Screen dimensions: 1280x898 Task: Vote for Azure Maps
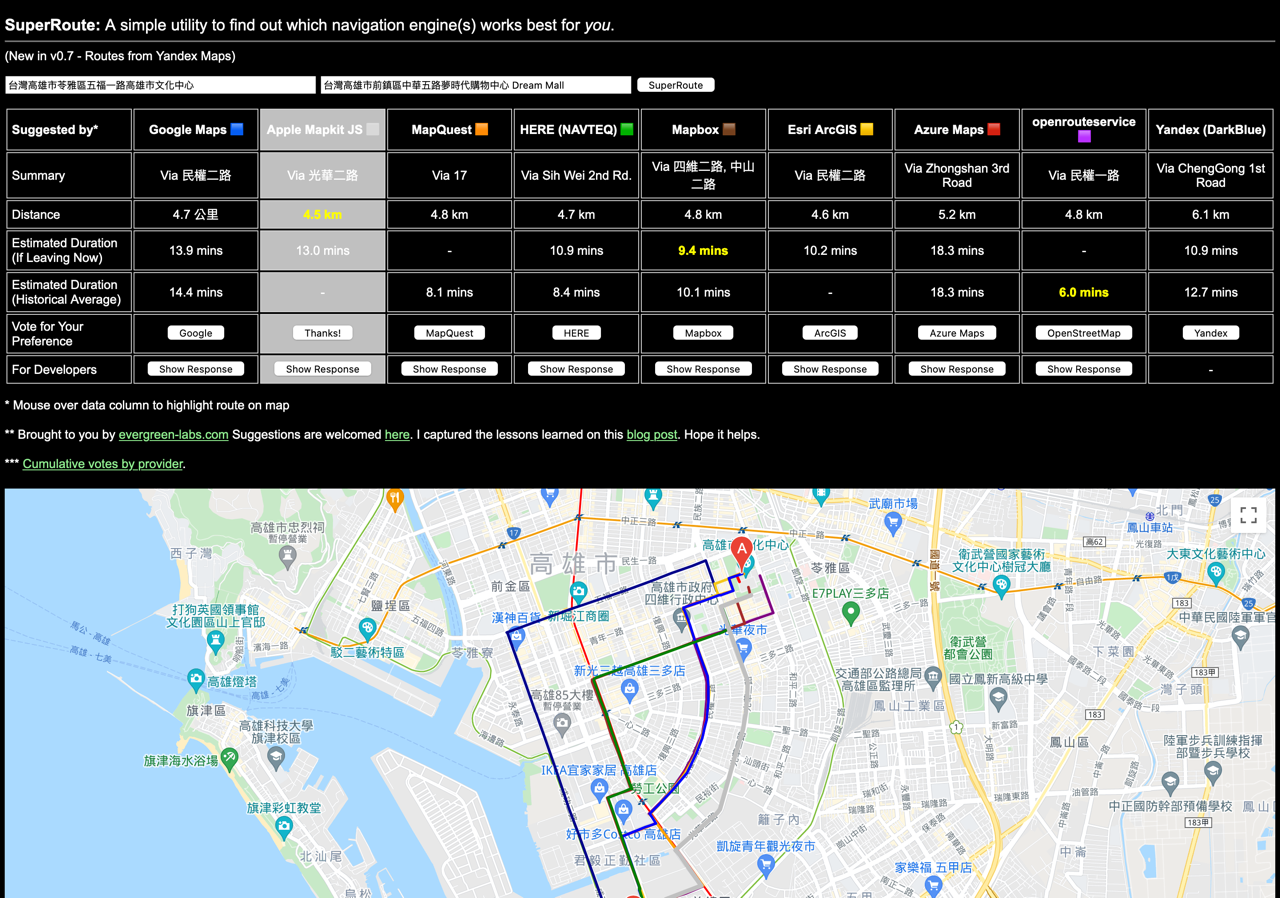(x=957, y=333)
